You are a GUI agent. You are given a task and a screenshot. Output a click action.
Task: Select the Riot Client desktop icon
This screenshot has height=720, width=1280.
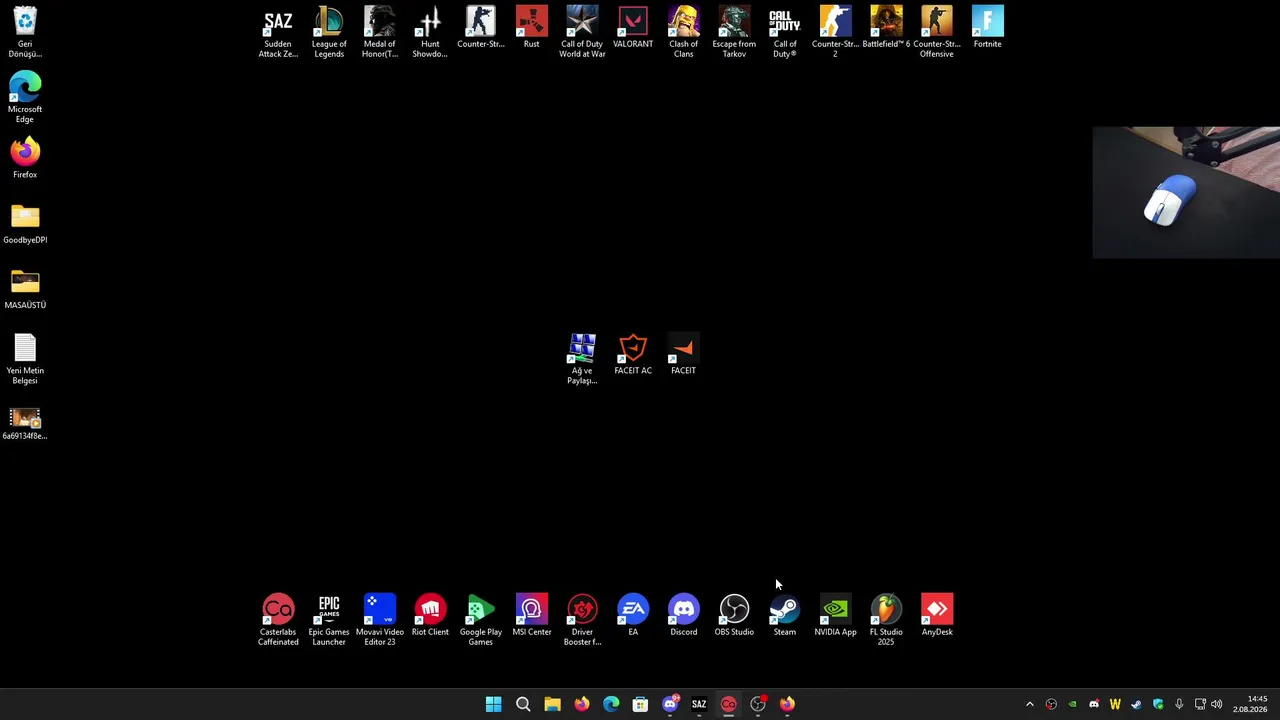pos(430,615)
